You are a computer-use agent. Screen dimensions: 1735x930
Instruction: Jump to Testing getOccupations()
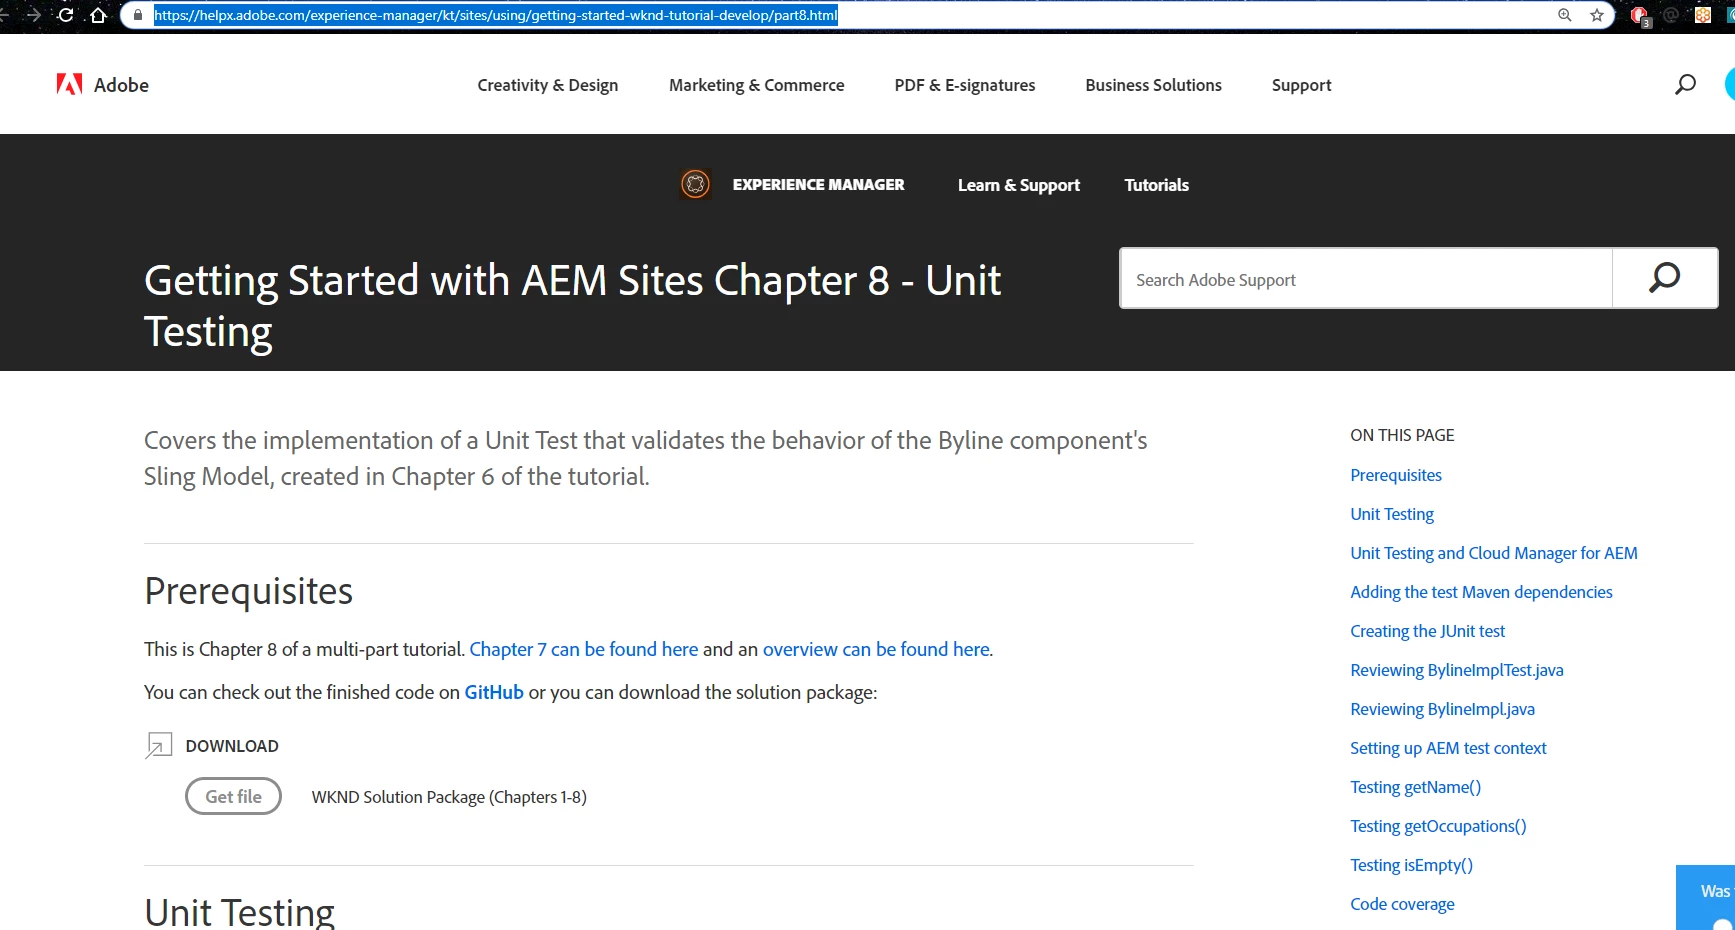1438,826
